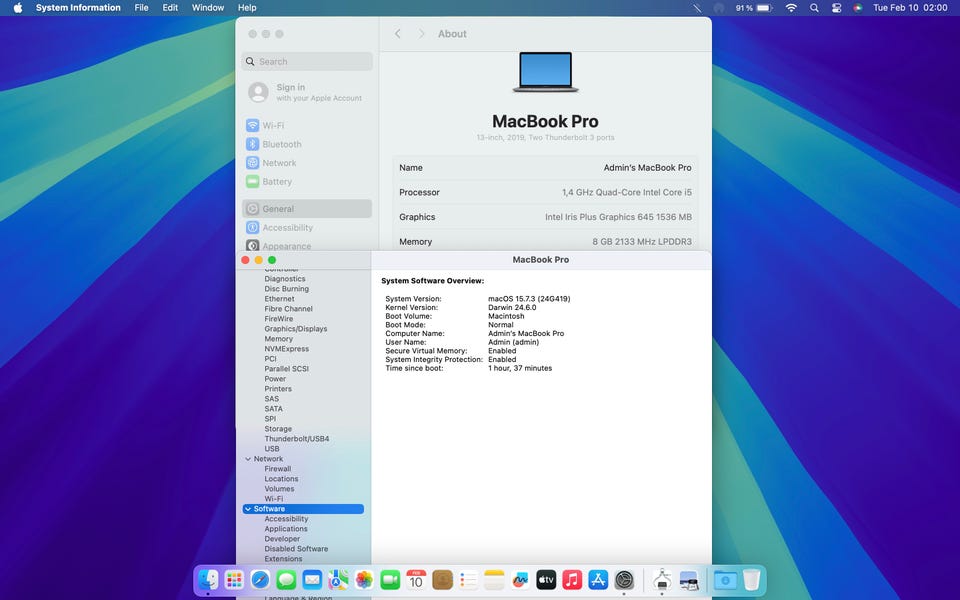This screenshot has height=600, width=960.
Task: Select Wi-Fi in System Settings sidebar
Action: (307, 126)
